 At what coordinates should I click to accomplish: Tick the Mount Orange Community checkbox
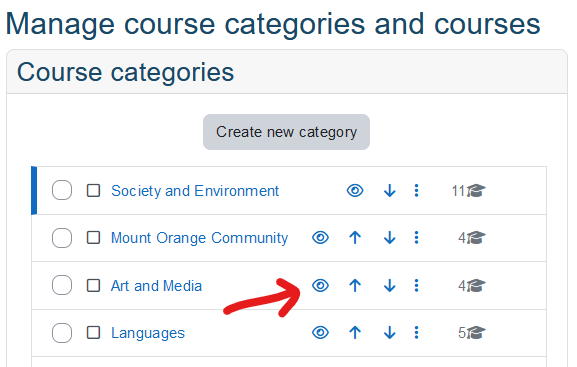(x=93, y=238)
